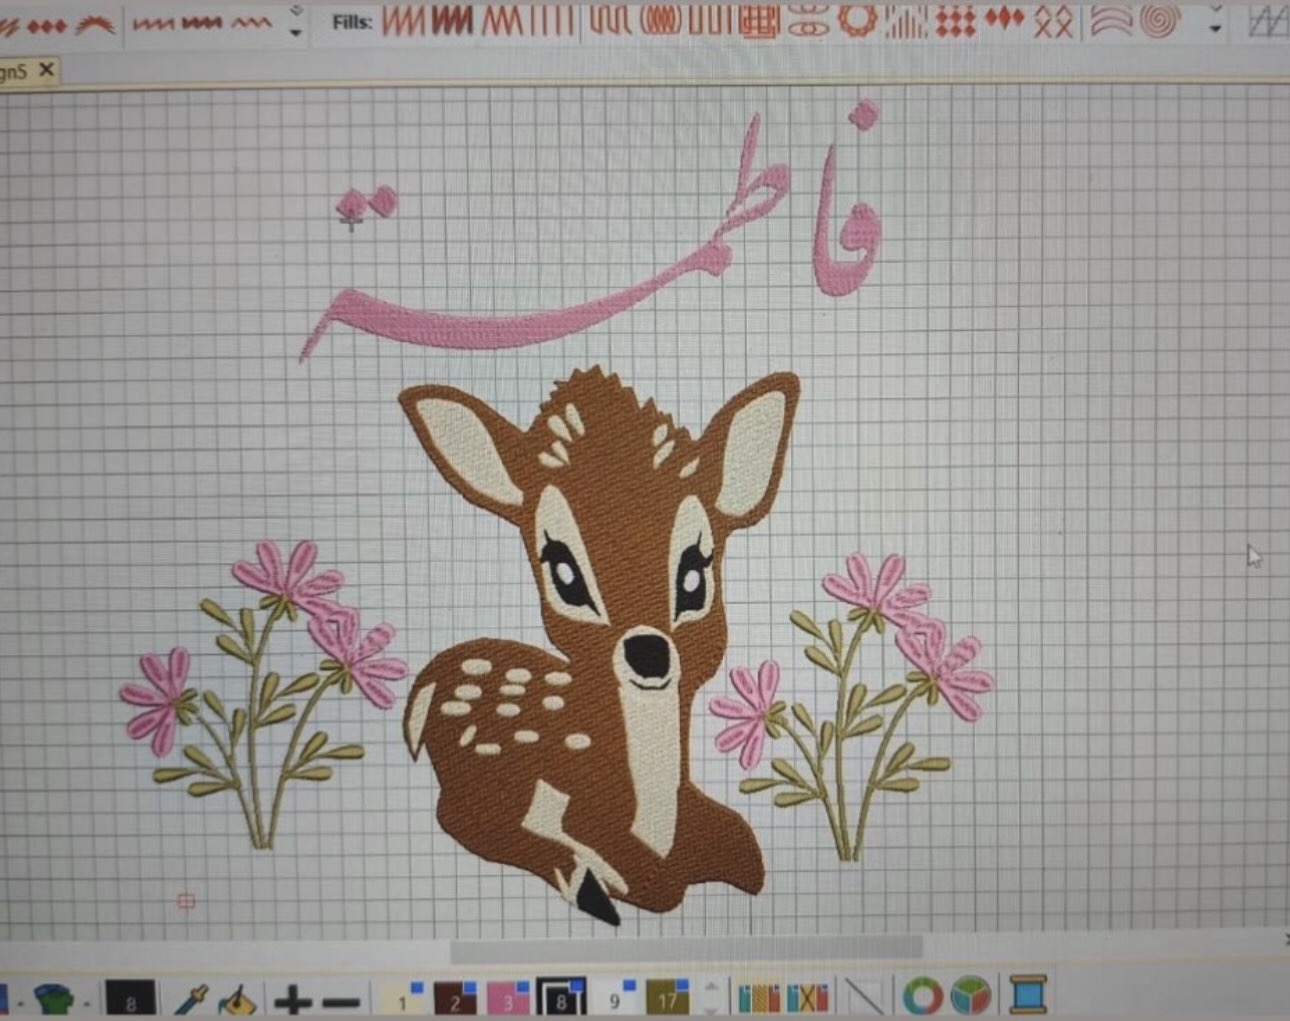The height and width of the screenshot is (1021, 1290).
Task: Open the Fills gallery dropdown arrow
Action: [x=1215, y=29]
